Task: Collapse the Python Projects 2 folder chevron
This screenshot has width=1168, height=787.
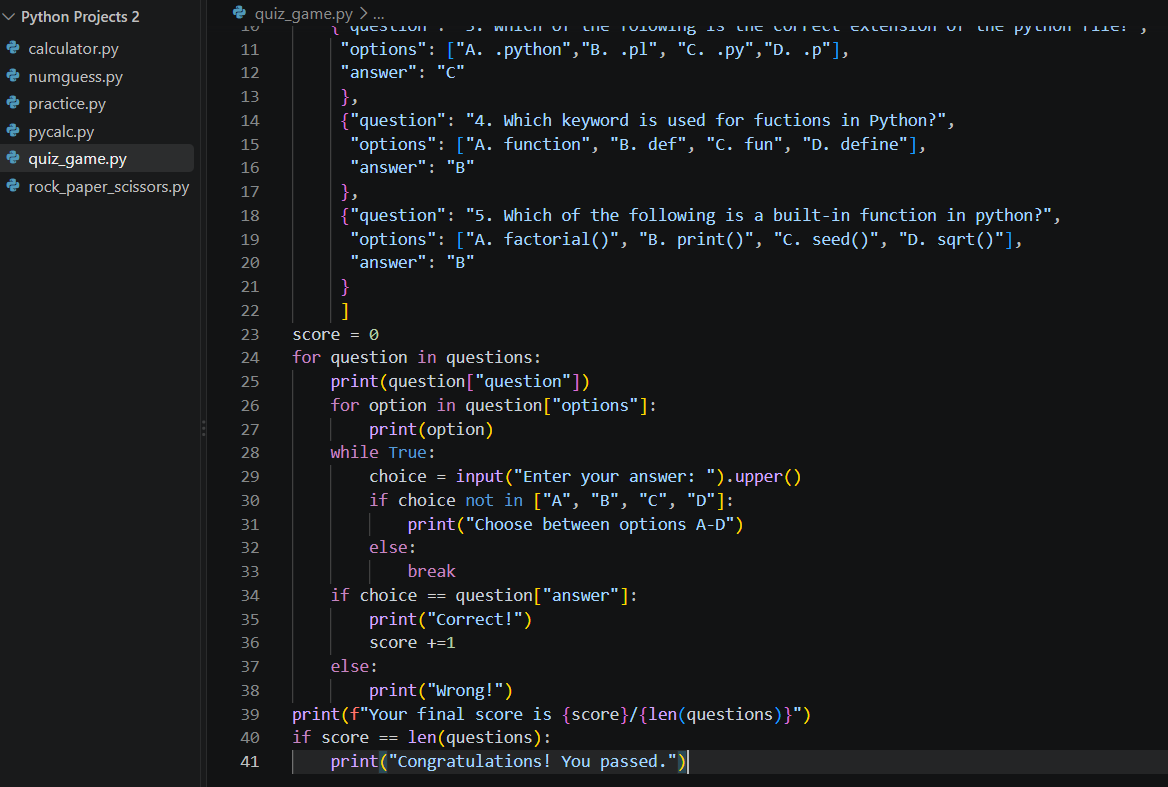Action: click(x=9, y=16)
